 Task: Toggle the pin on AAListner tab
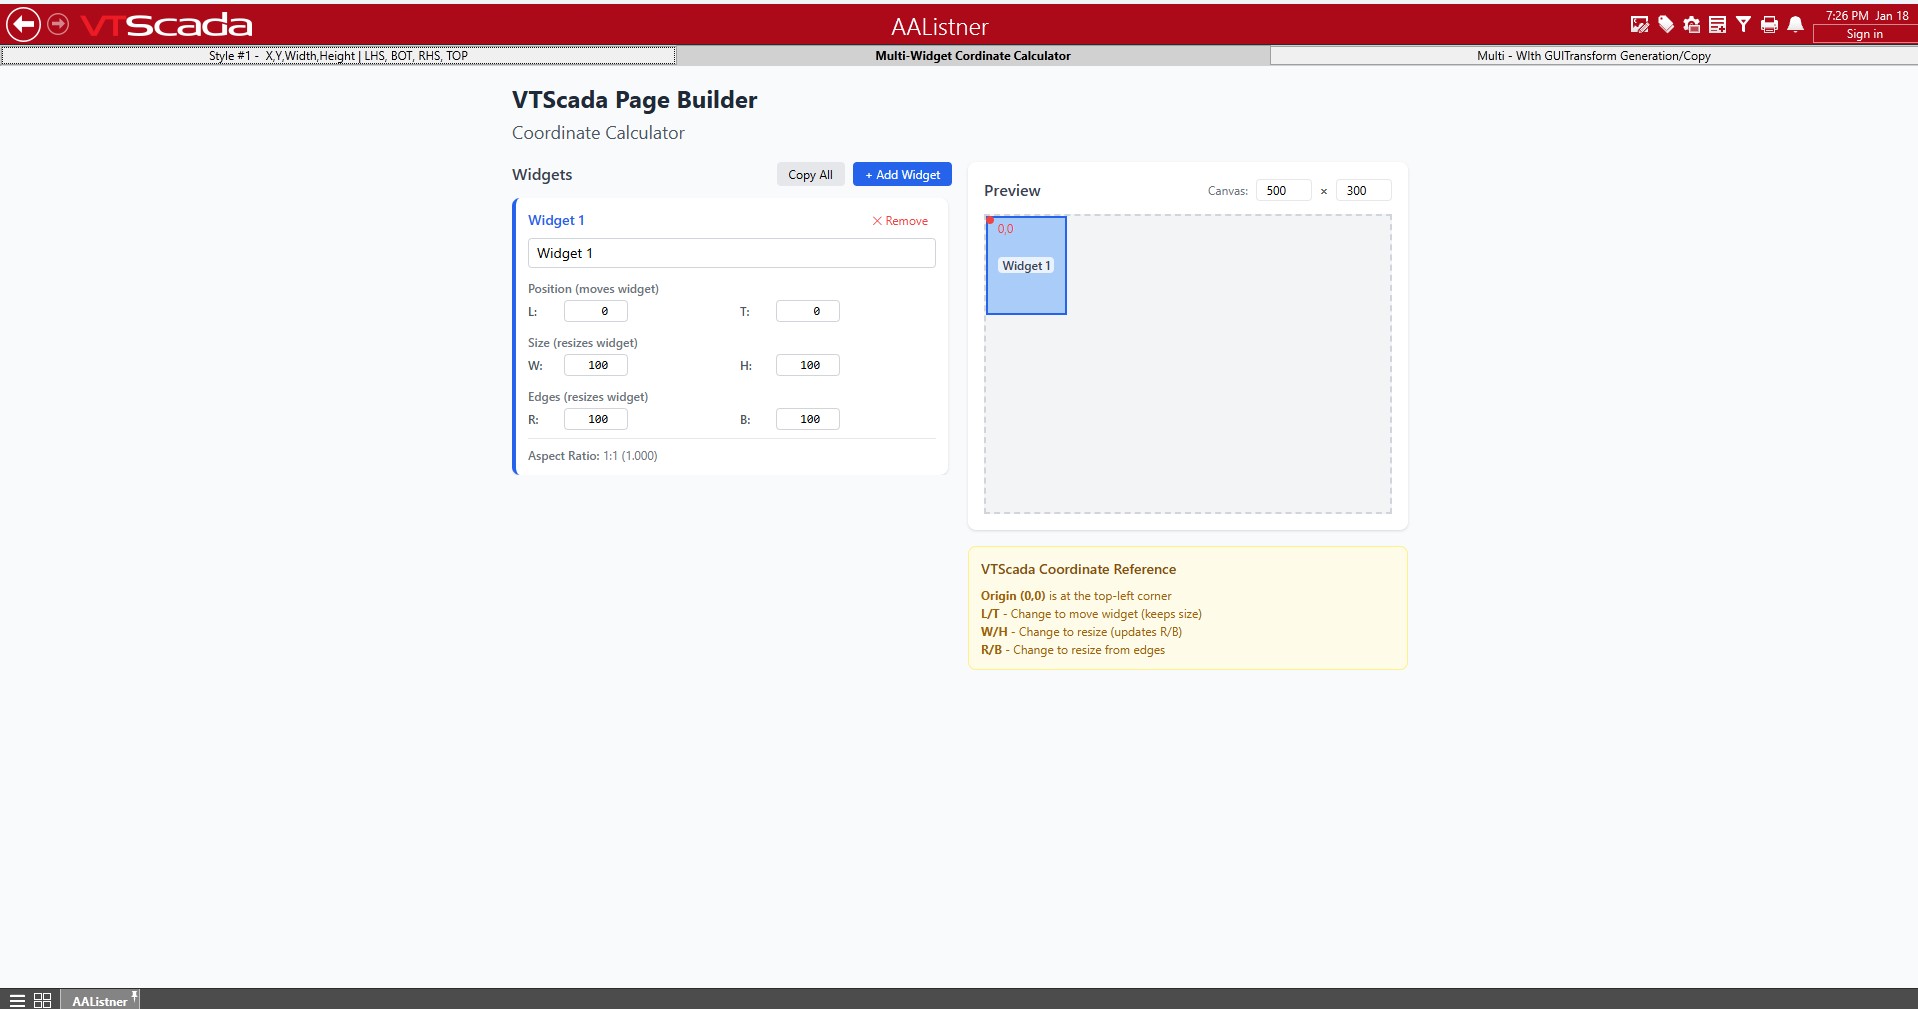coord(134,995)
